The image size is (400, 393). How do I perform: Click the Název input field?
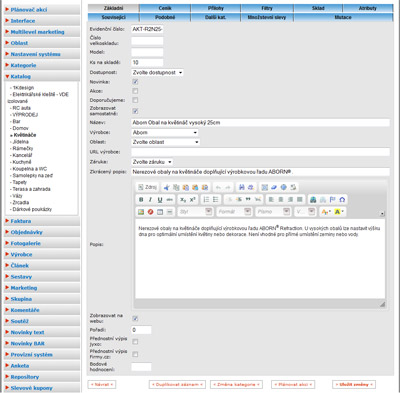(260, 123)
